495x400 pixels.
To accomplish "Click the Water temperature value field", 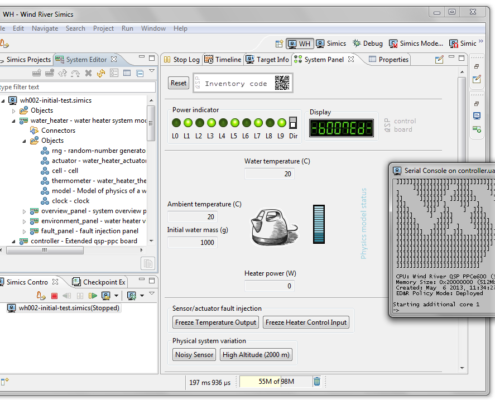I will coord(269,174).
